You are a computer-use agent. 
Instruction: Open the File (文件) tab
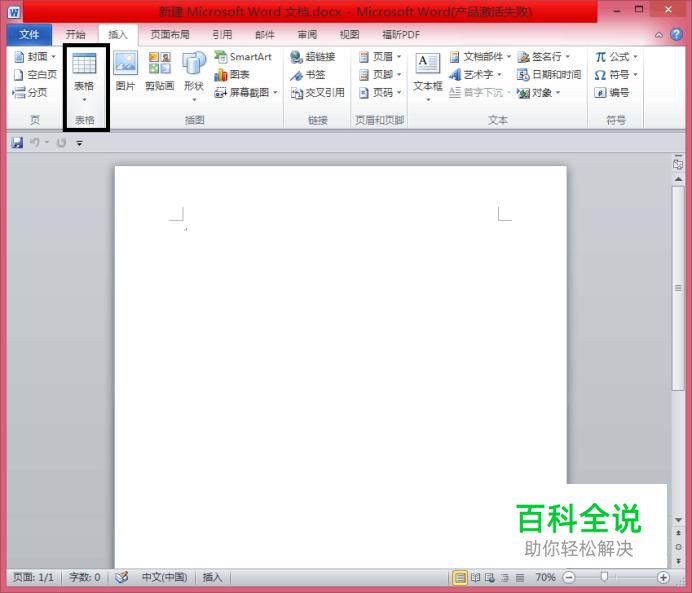pyautogui.click(x=29, y=34)
